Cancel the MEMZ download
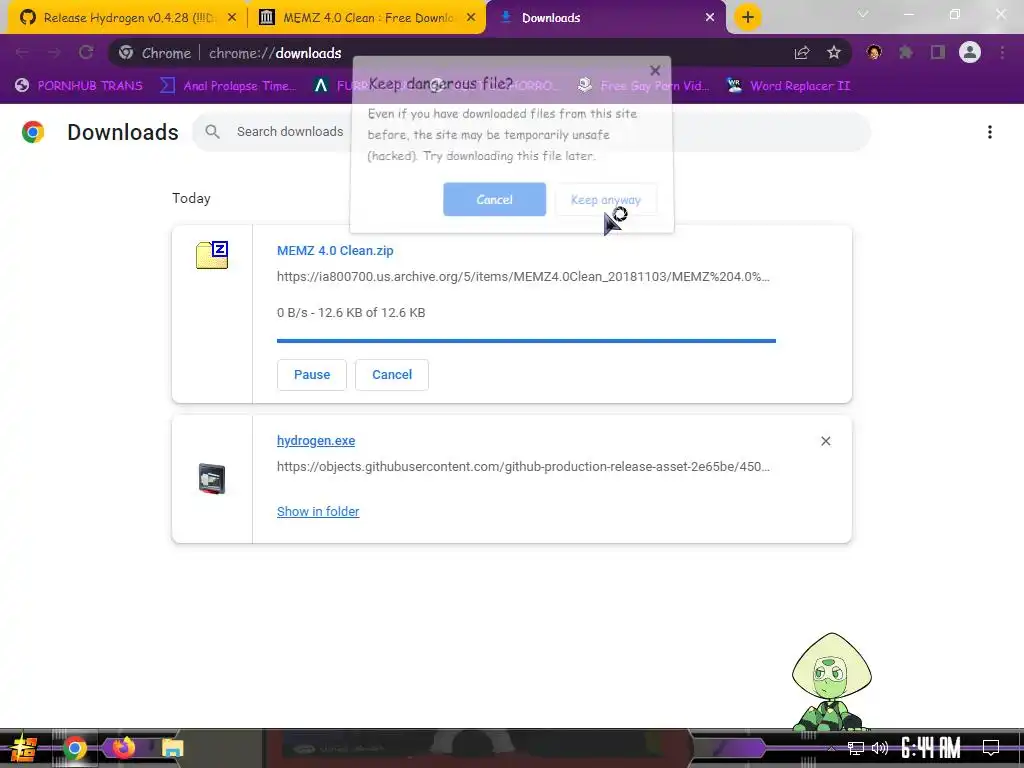1024x768 pixels. (x=392, y=375)
